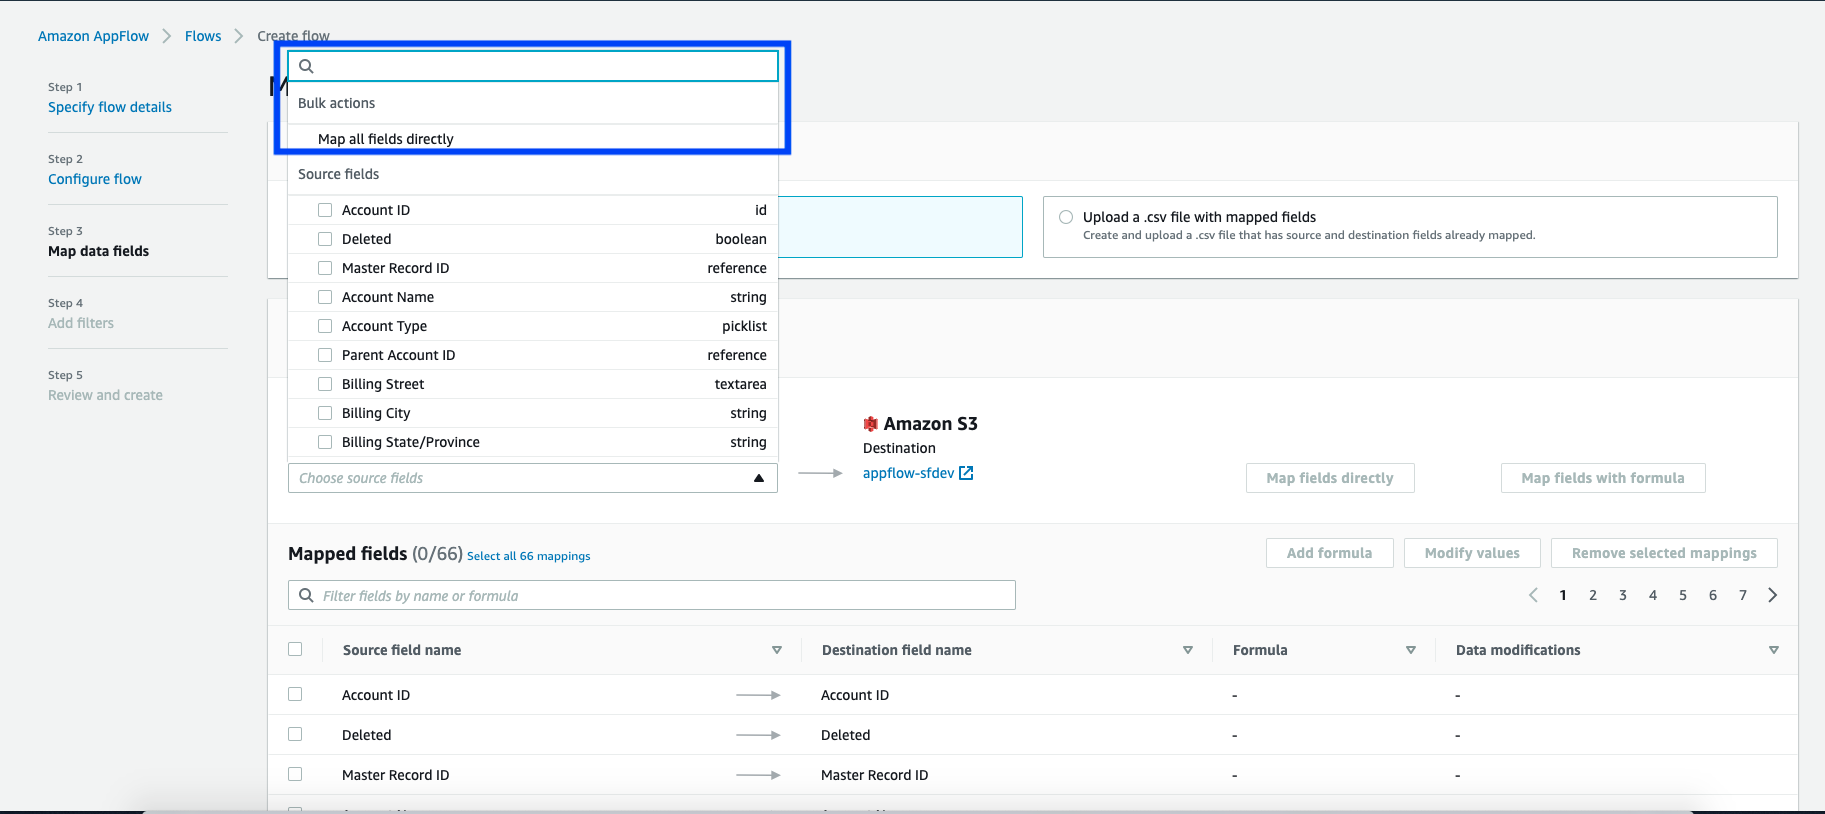Open external link icon beside appflow-sfdev

[x=966, y=473]
